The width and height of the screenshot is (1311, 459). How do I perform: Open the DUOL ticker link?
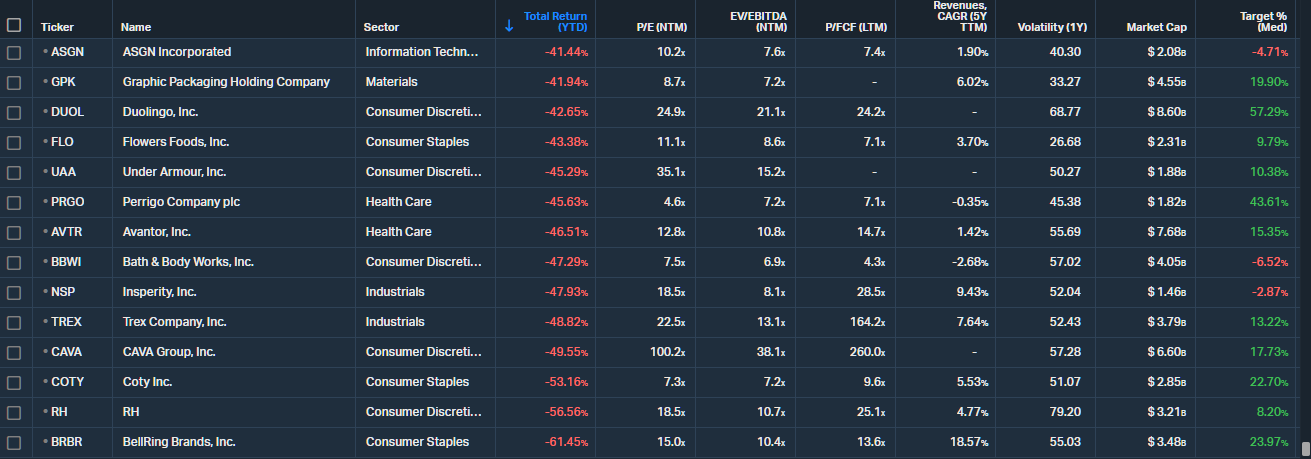[67, 112]
